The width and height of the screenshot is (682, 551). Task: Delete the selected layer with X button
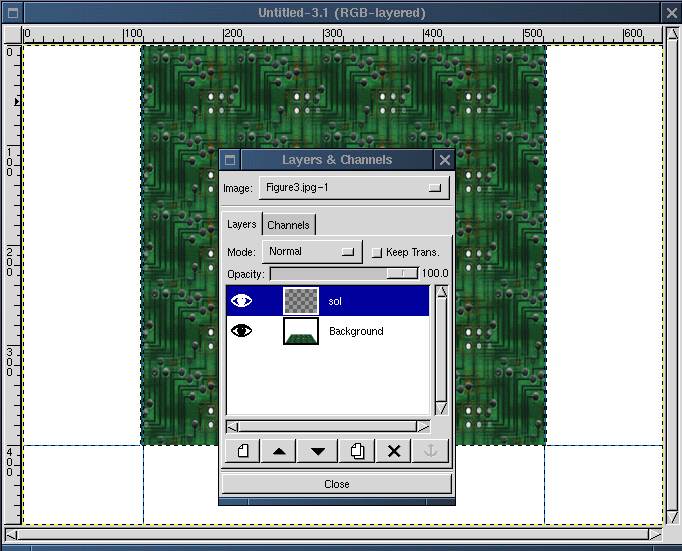click(394, 451)
